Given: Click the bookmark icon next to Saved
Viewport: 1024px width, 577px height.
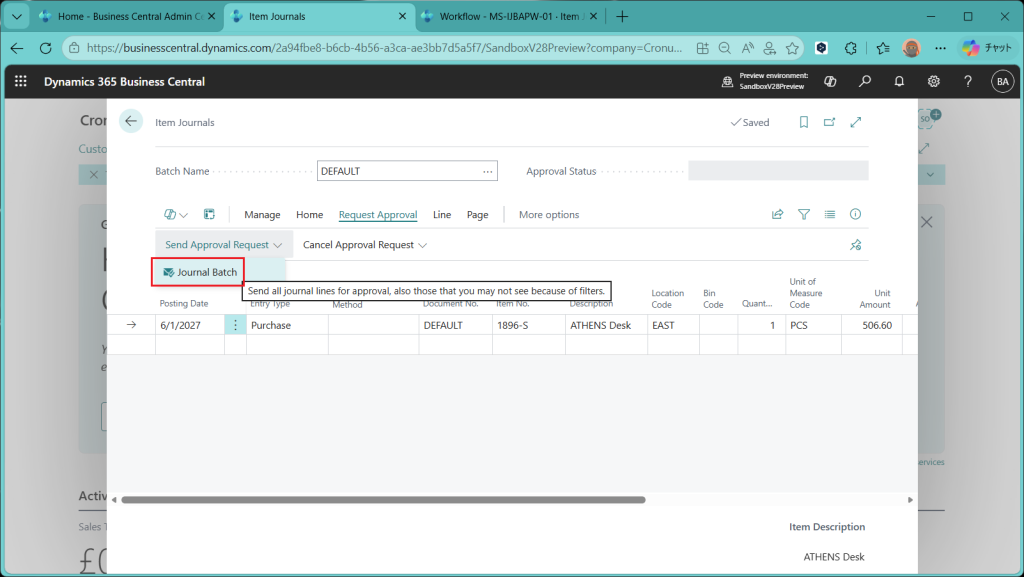Looking at the screenshot, I should click(803, 122).
